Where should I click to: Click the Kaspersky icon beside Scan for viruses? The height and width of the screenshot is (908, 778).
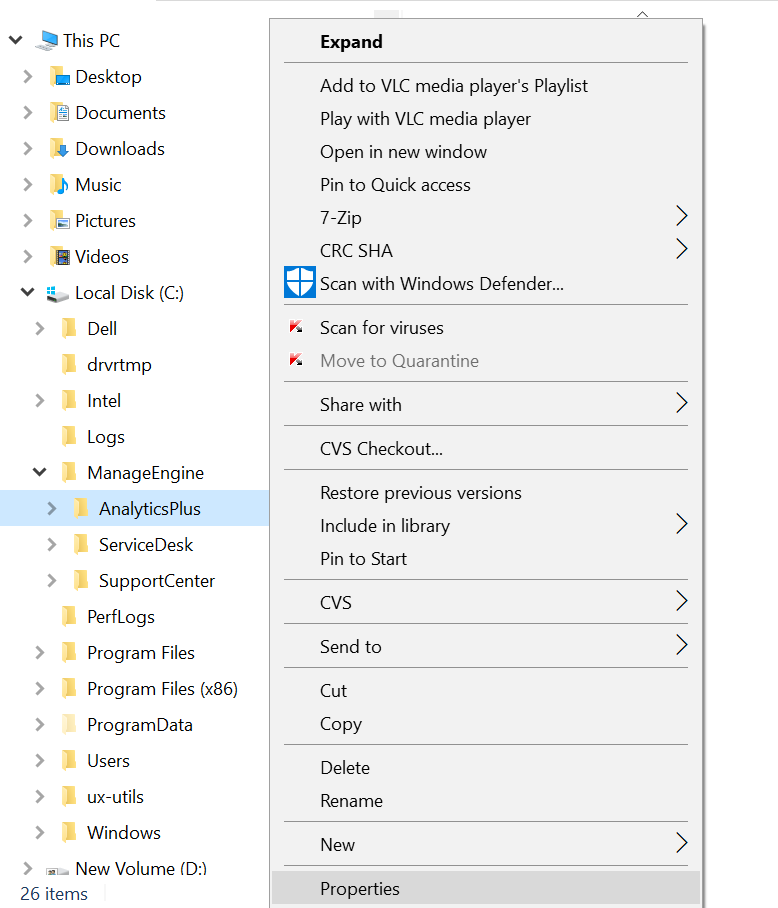coord(296,327)
